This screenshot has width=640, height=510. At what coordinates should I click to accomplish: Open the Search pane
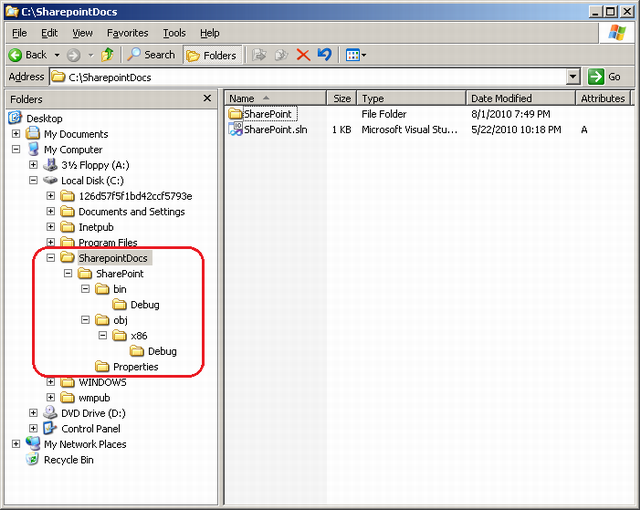click(x=151, y=55)
